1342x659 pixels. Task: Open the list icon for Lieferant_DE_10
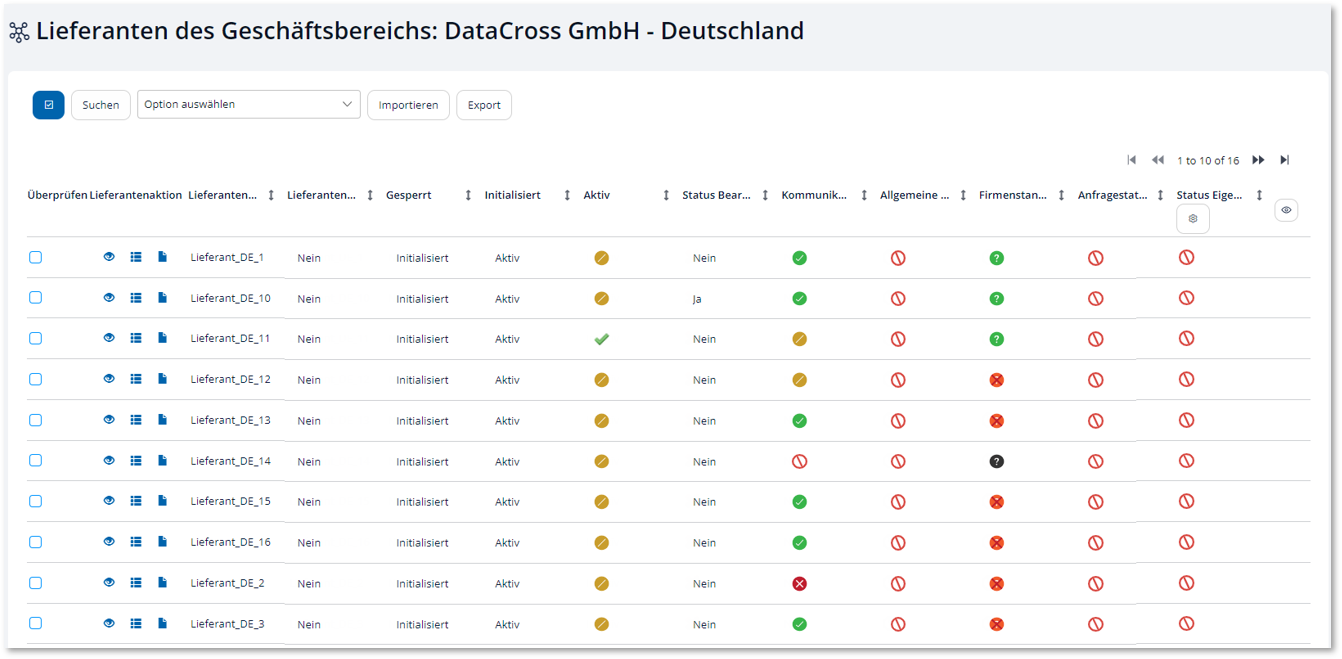[136, 298]
